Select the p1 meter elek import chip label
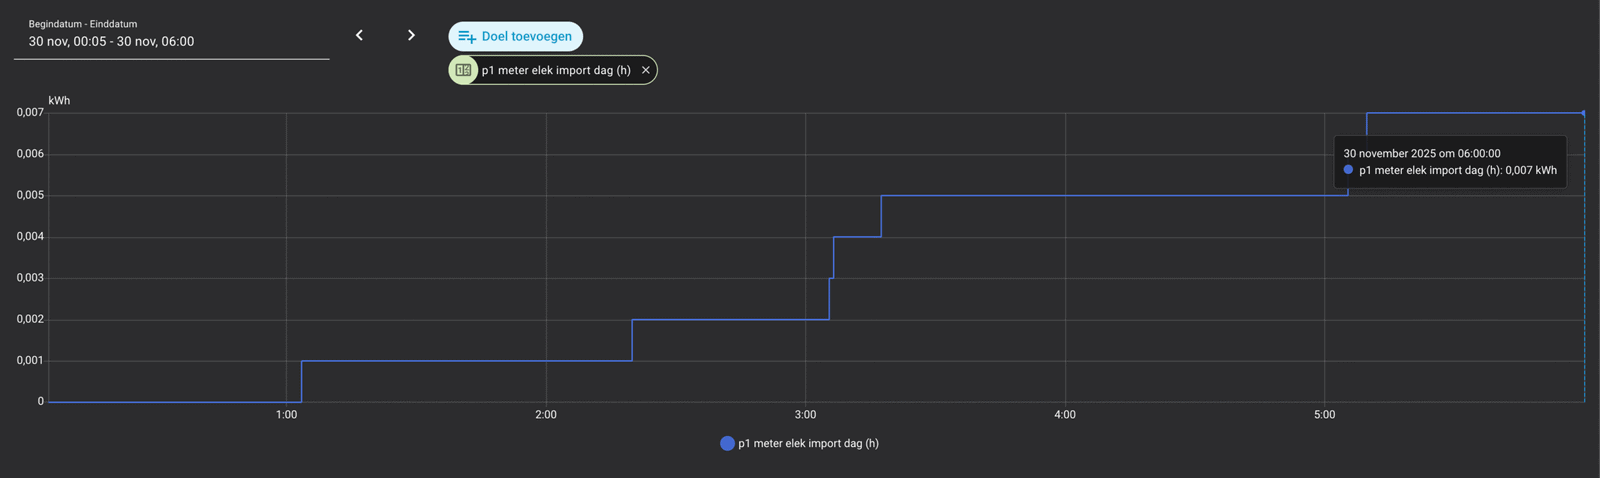This screenshot has width=1600, height=478. (556, 70)
